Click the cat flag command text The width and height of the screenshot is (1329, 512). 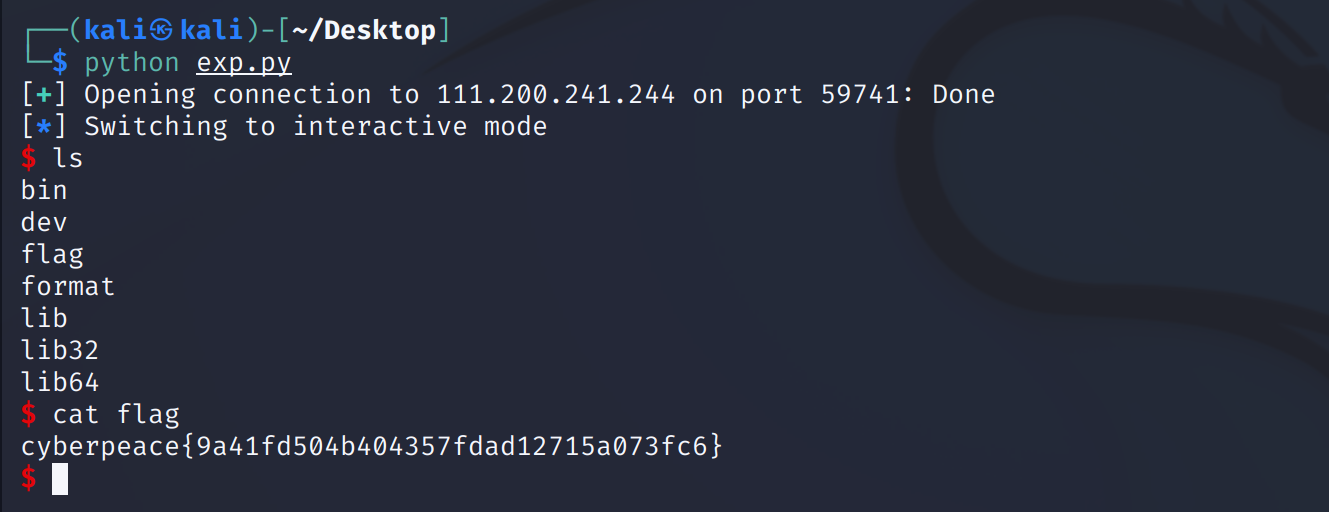click(116, 414)
